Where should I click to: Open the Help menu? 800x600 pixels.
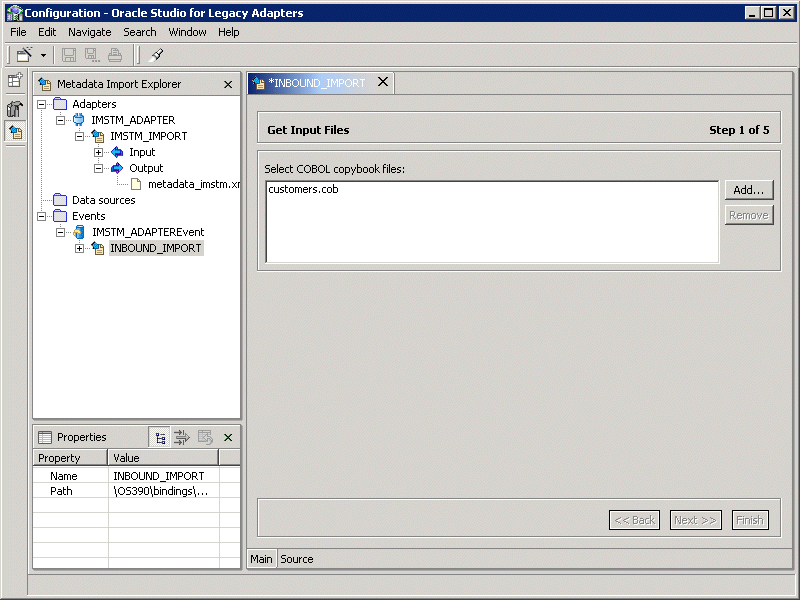coord(229,32)
